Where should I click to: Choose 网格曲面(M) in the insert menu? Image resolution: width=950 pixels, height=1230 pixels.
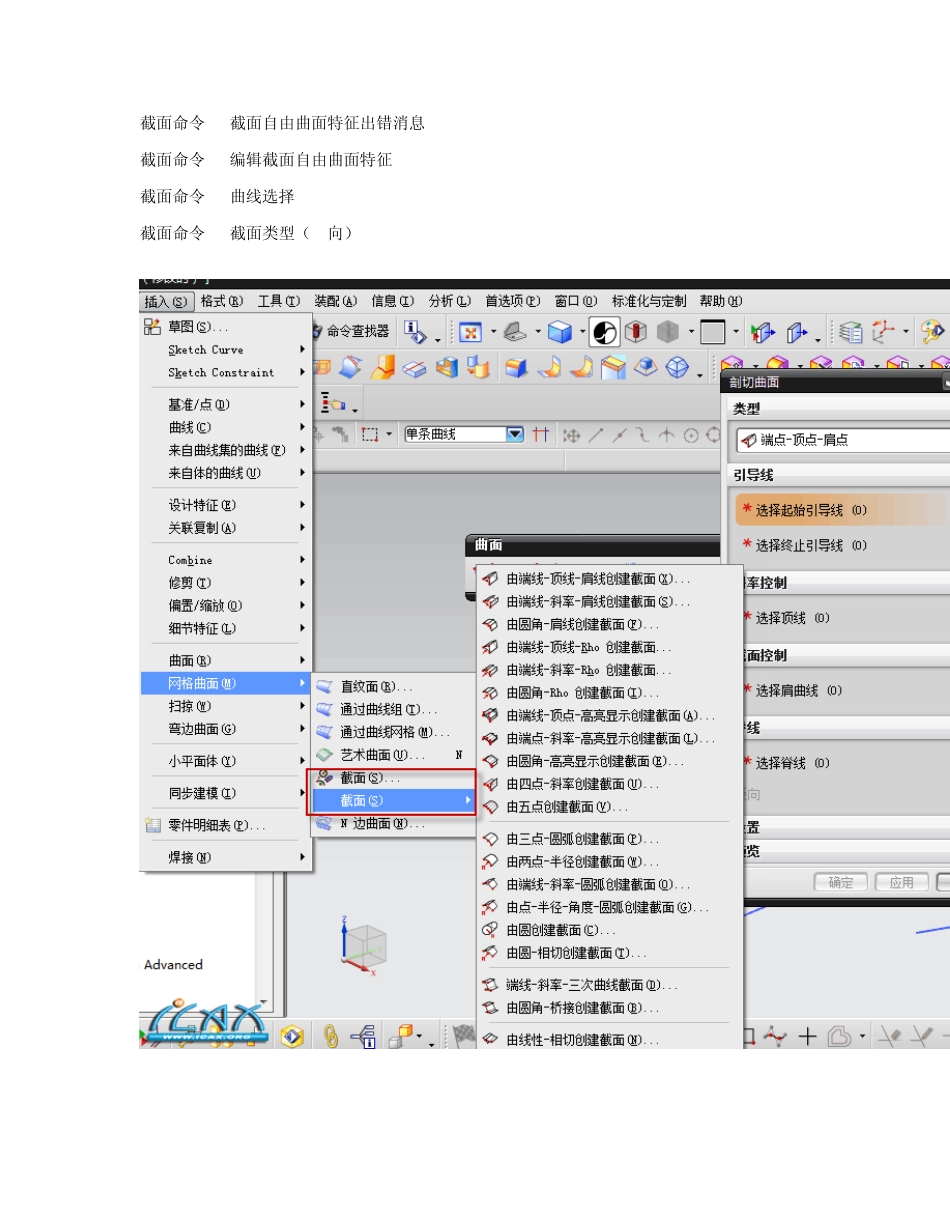pos(226,683)
